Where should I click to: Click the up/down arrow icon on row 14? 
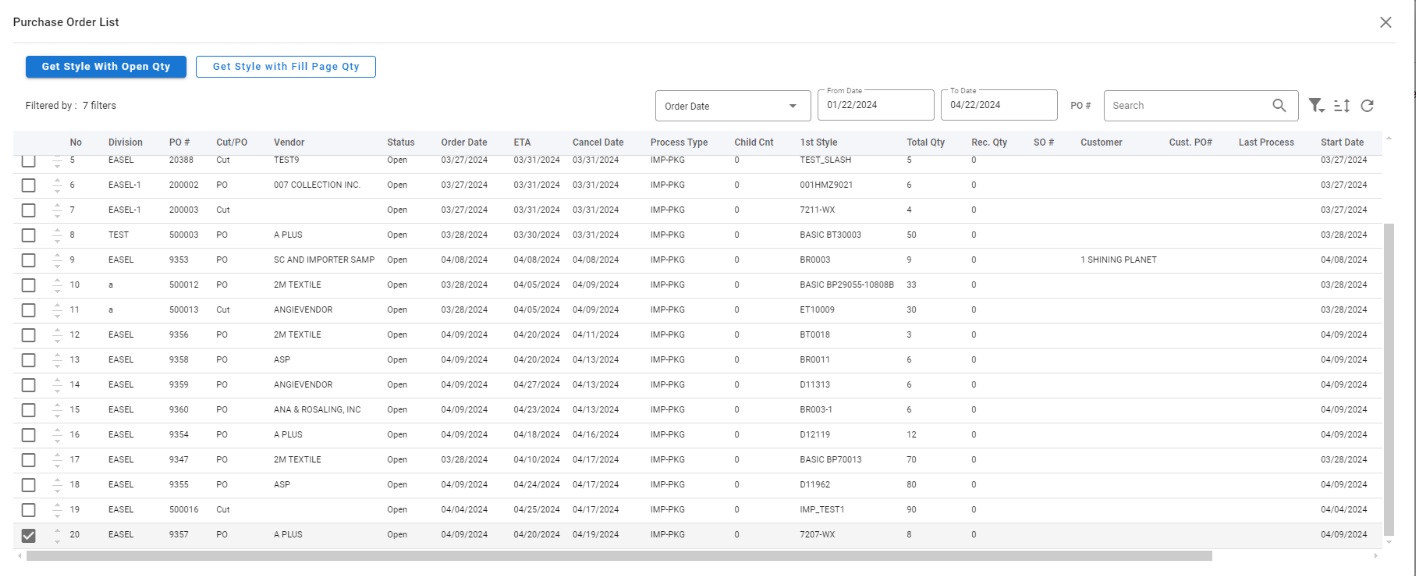click(57, 385)
